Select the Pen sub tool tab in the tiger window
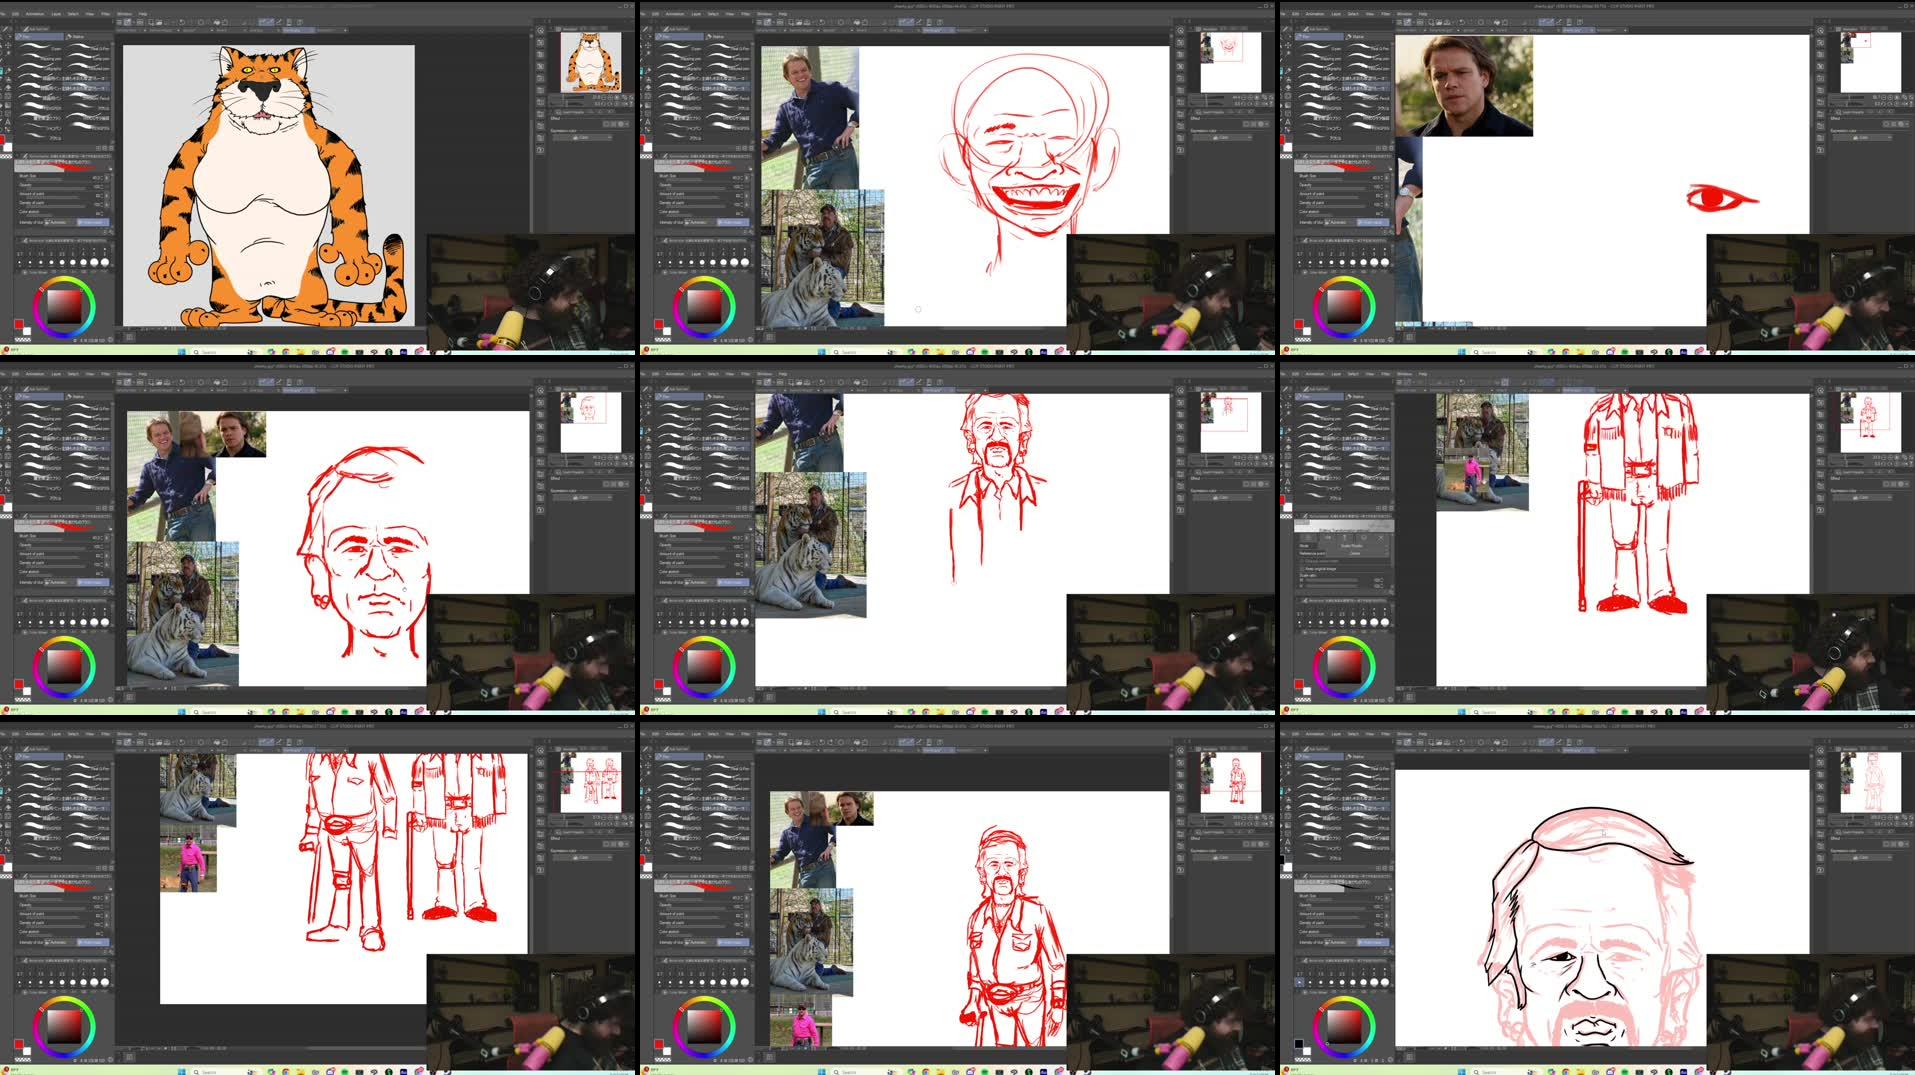 39,36
